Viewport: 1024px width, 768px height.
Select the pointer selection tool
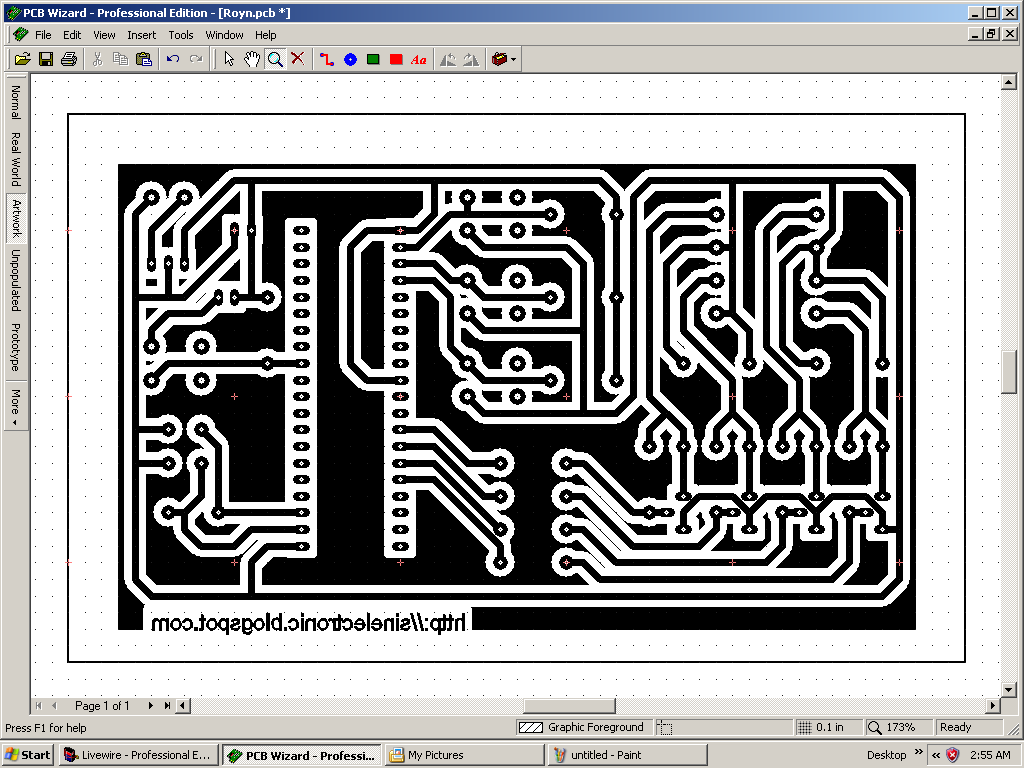(229, 59)
